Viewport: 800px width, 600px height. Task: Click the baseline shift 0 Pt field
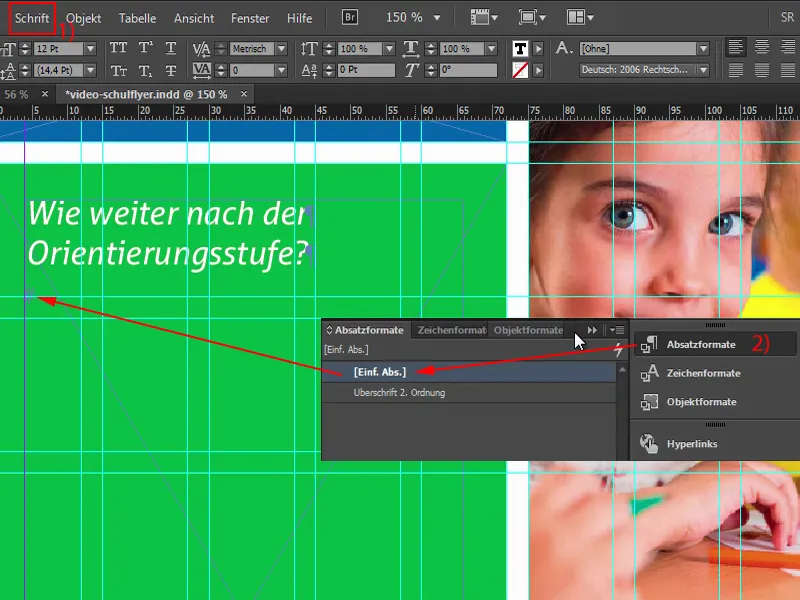click(x=366, y=70)
